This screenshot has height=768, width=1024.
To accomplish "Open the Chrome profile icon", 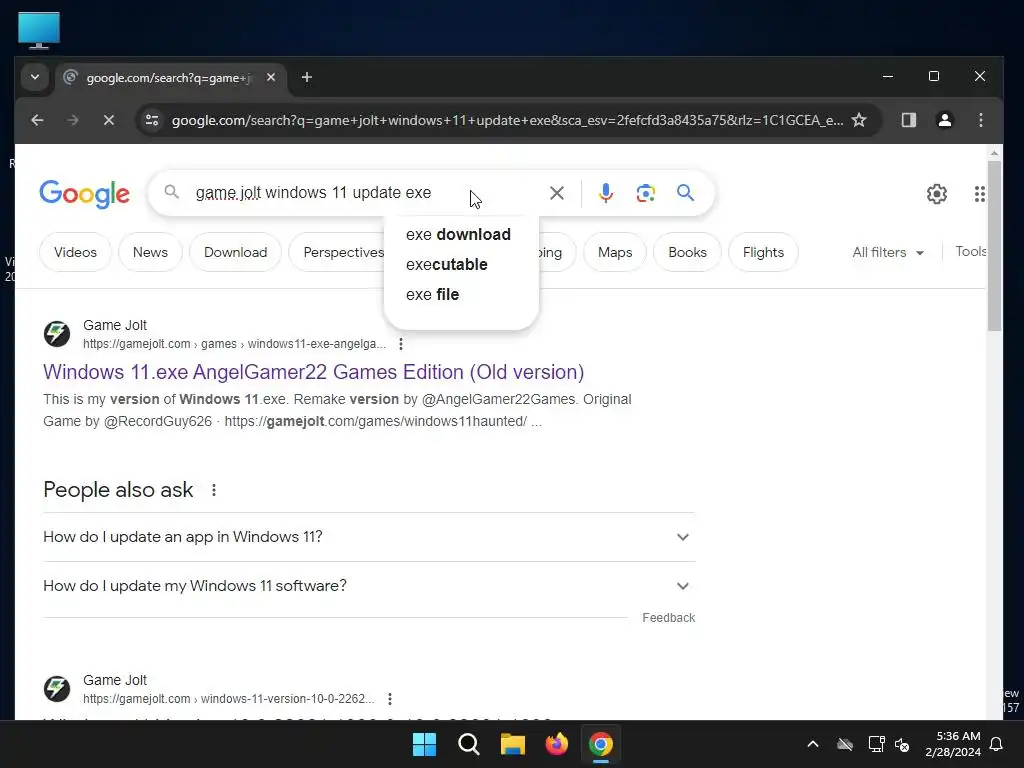I will tap(945, 120).
